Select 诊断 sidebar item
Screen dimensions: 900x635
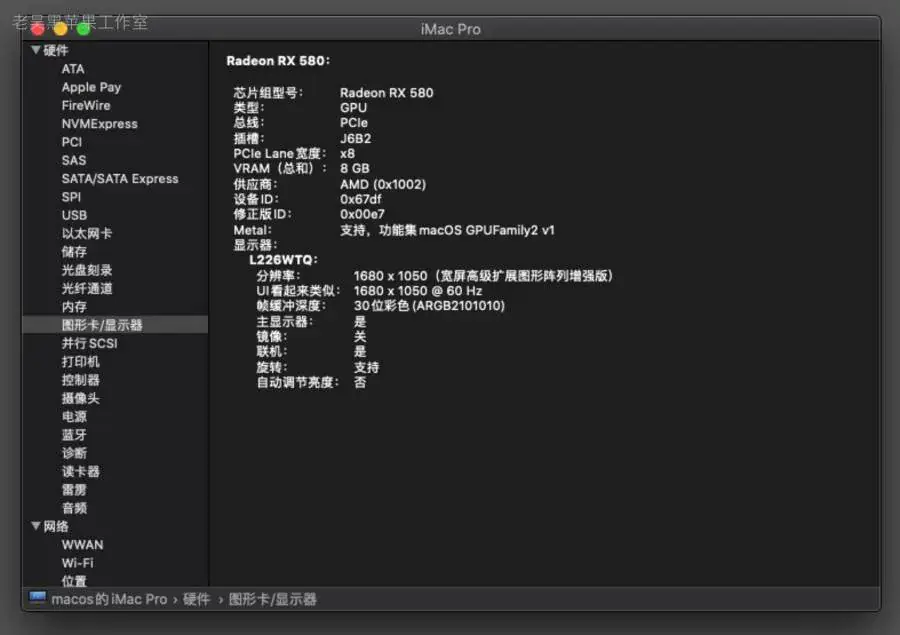(74, 453)
